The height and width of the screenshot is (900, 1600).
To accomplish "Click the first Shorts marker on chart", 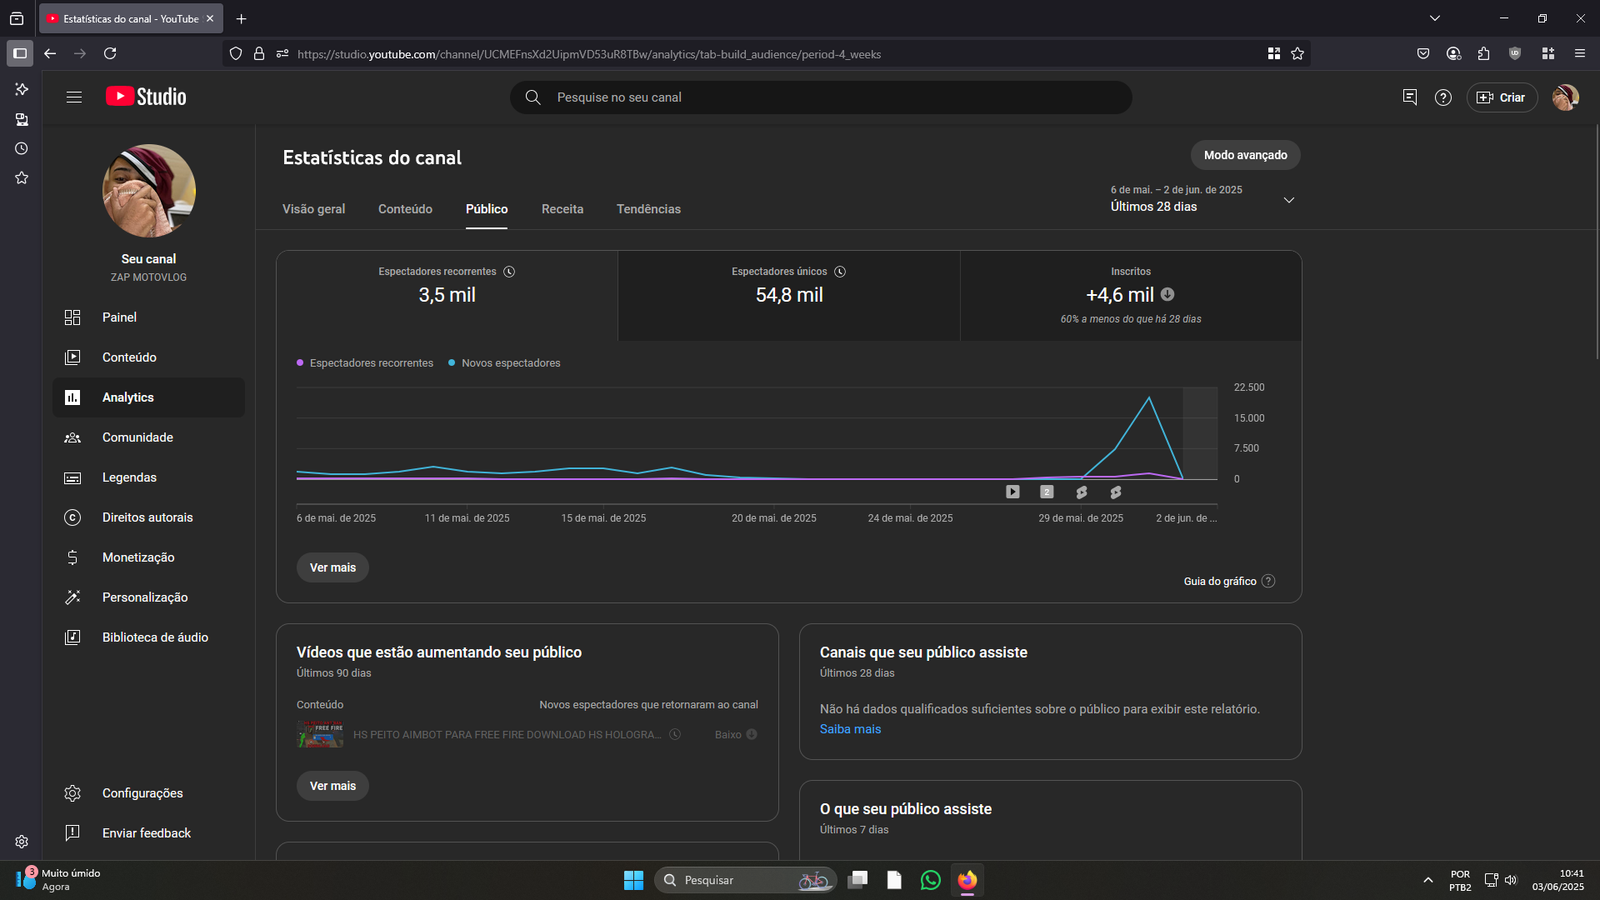I will [x=1081, y=492].
